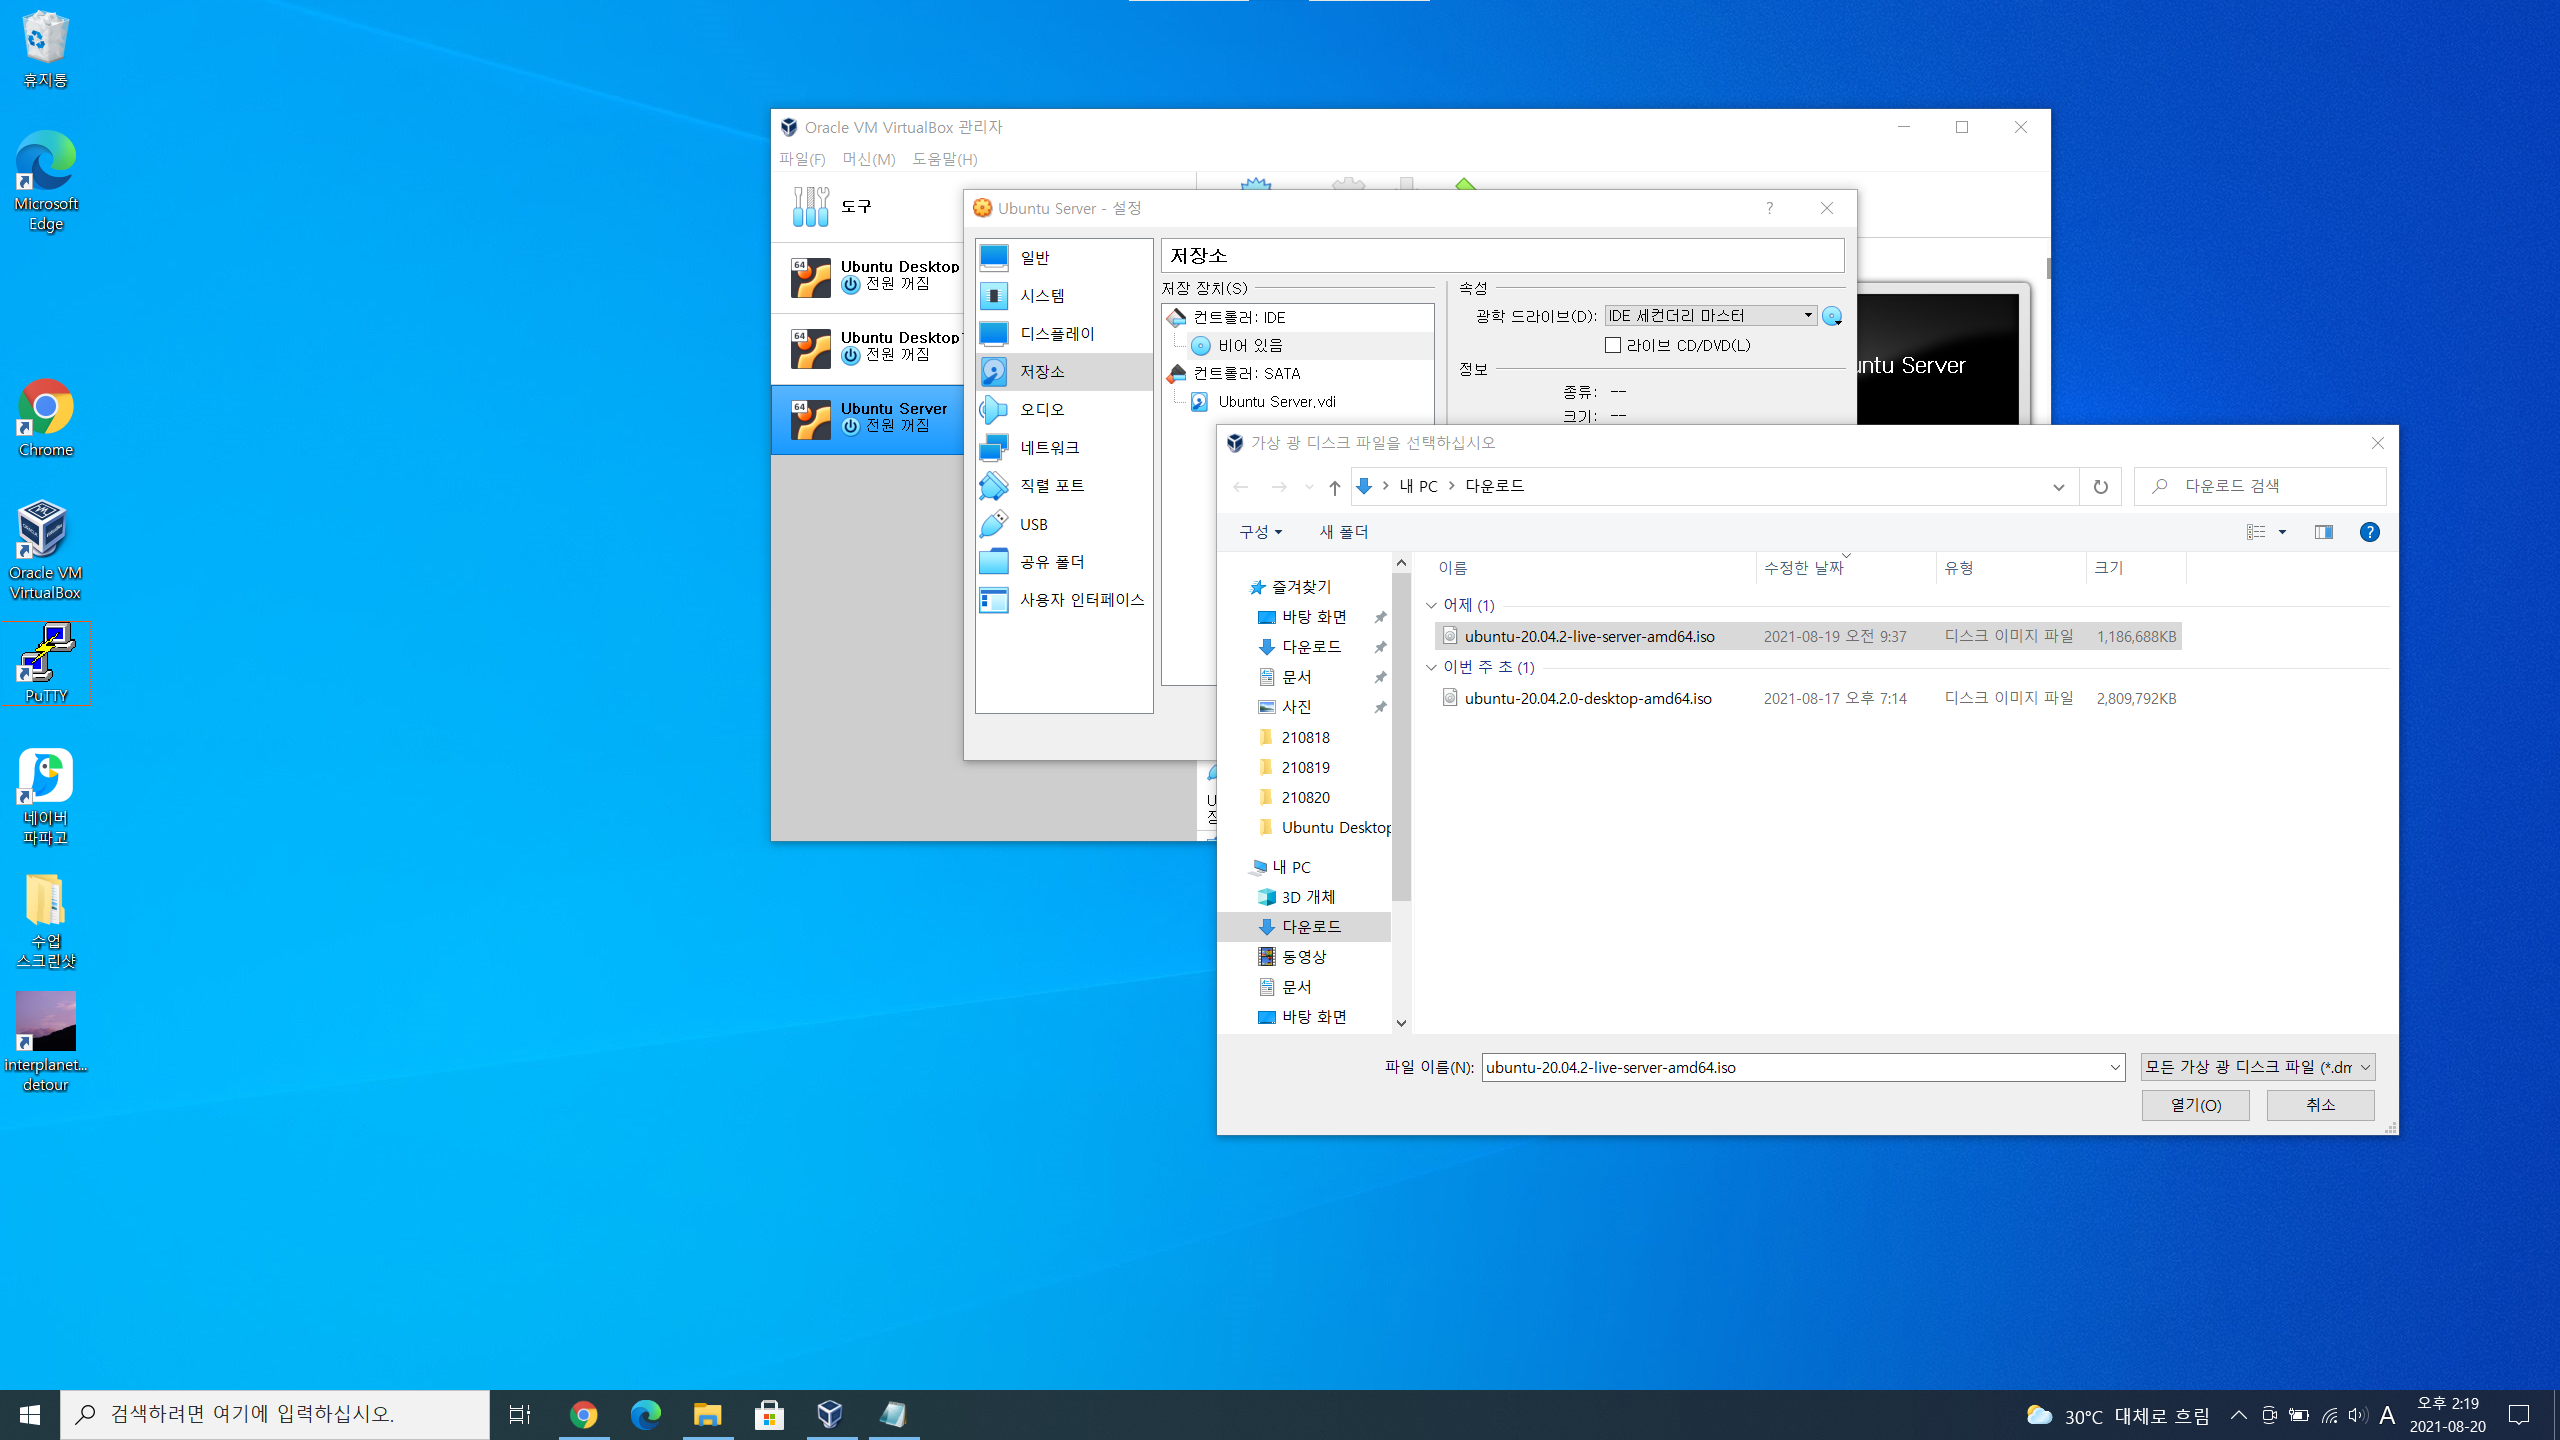Select ubuntu-20.04.2.0-desktop-amd64.iso file
The height and width of the screenshot is (1440, 2560).
pos(1587,699)
